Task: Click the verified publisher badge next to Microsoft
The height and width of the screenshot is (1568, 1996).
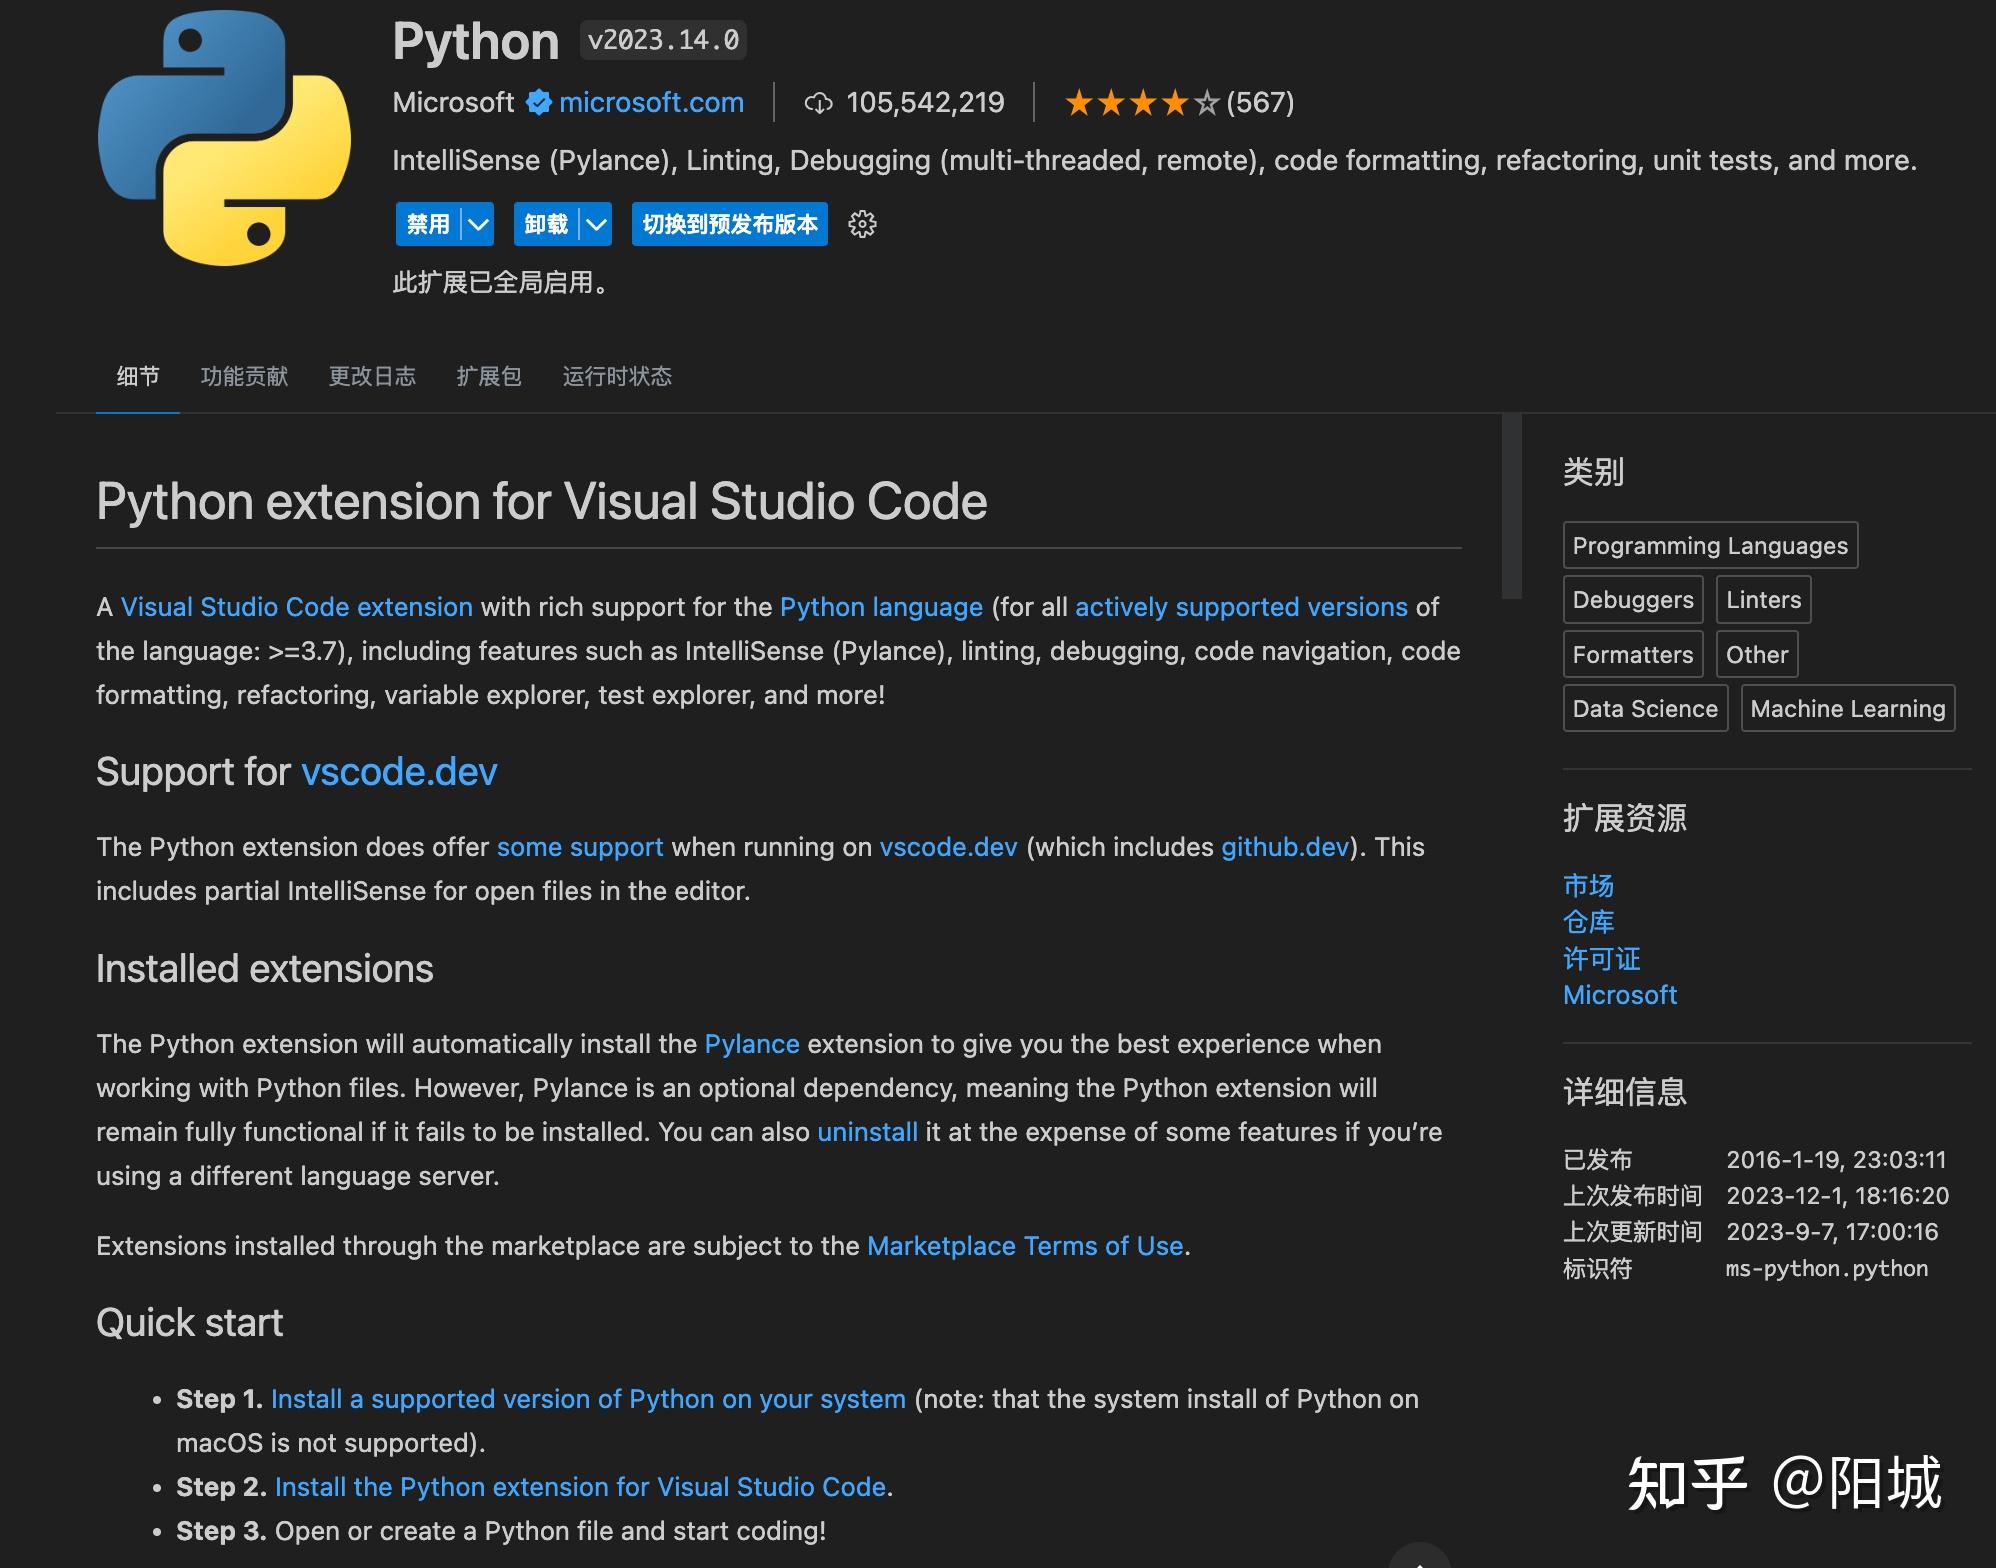Action: point(538,102)
